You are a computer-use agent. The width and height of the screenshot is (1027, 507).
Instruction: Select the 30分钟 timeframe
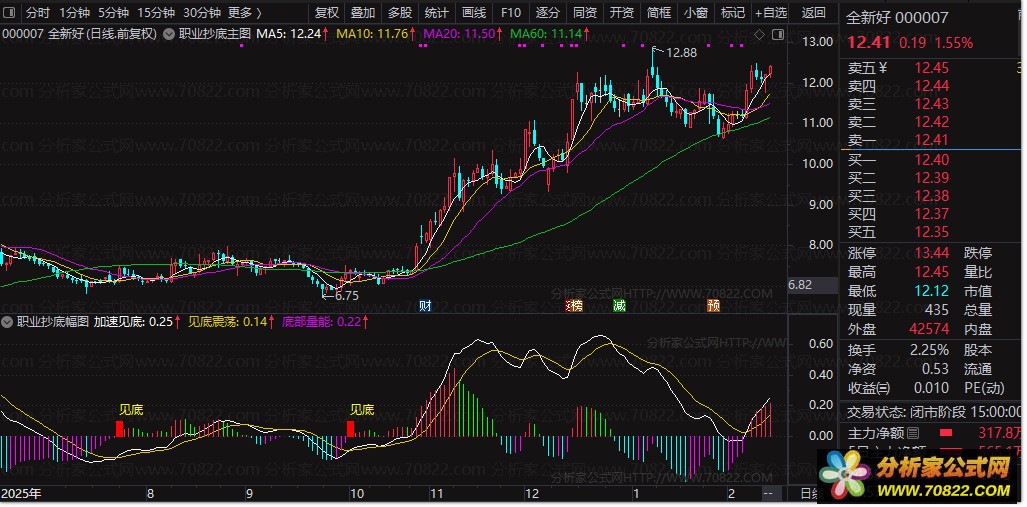202,13
